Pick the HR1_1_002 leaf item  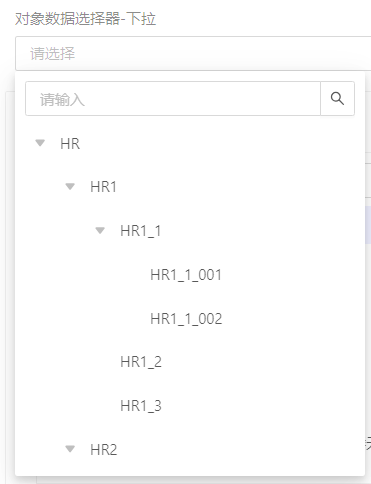(186, 319)
